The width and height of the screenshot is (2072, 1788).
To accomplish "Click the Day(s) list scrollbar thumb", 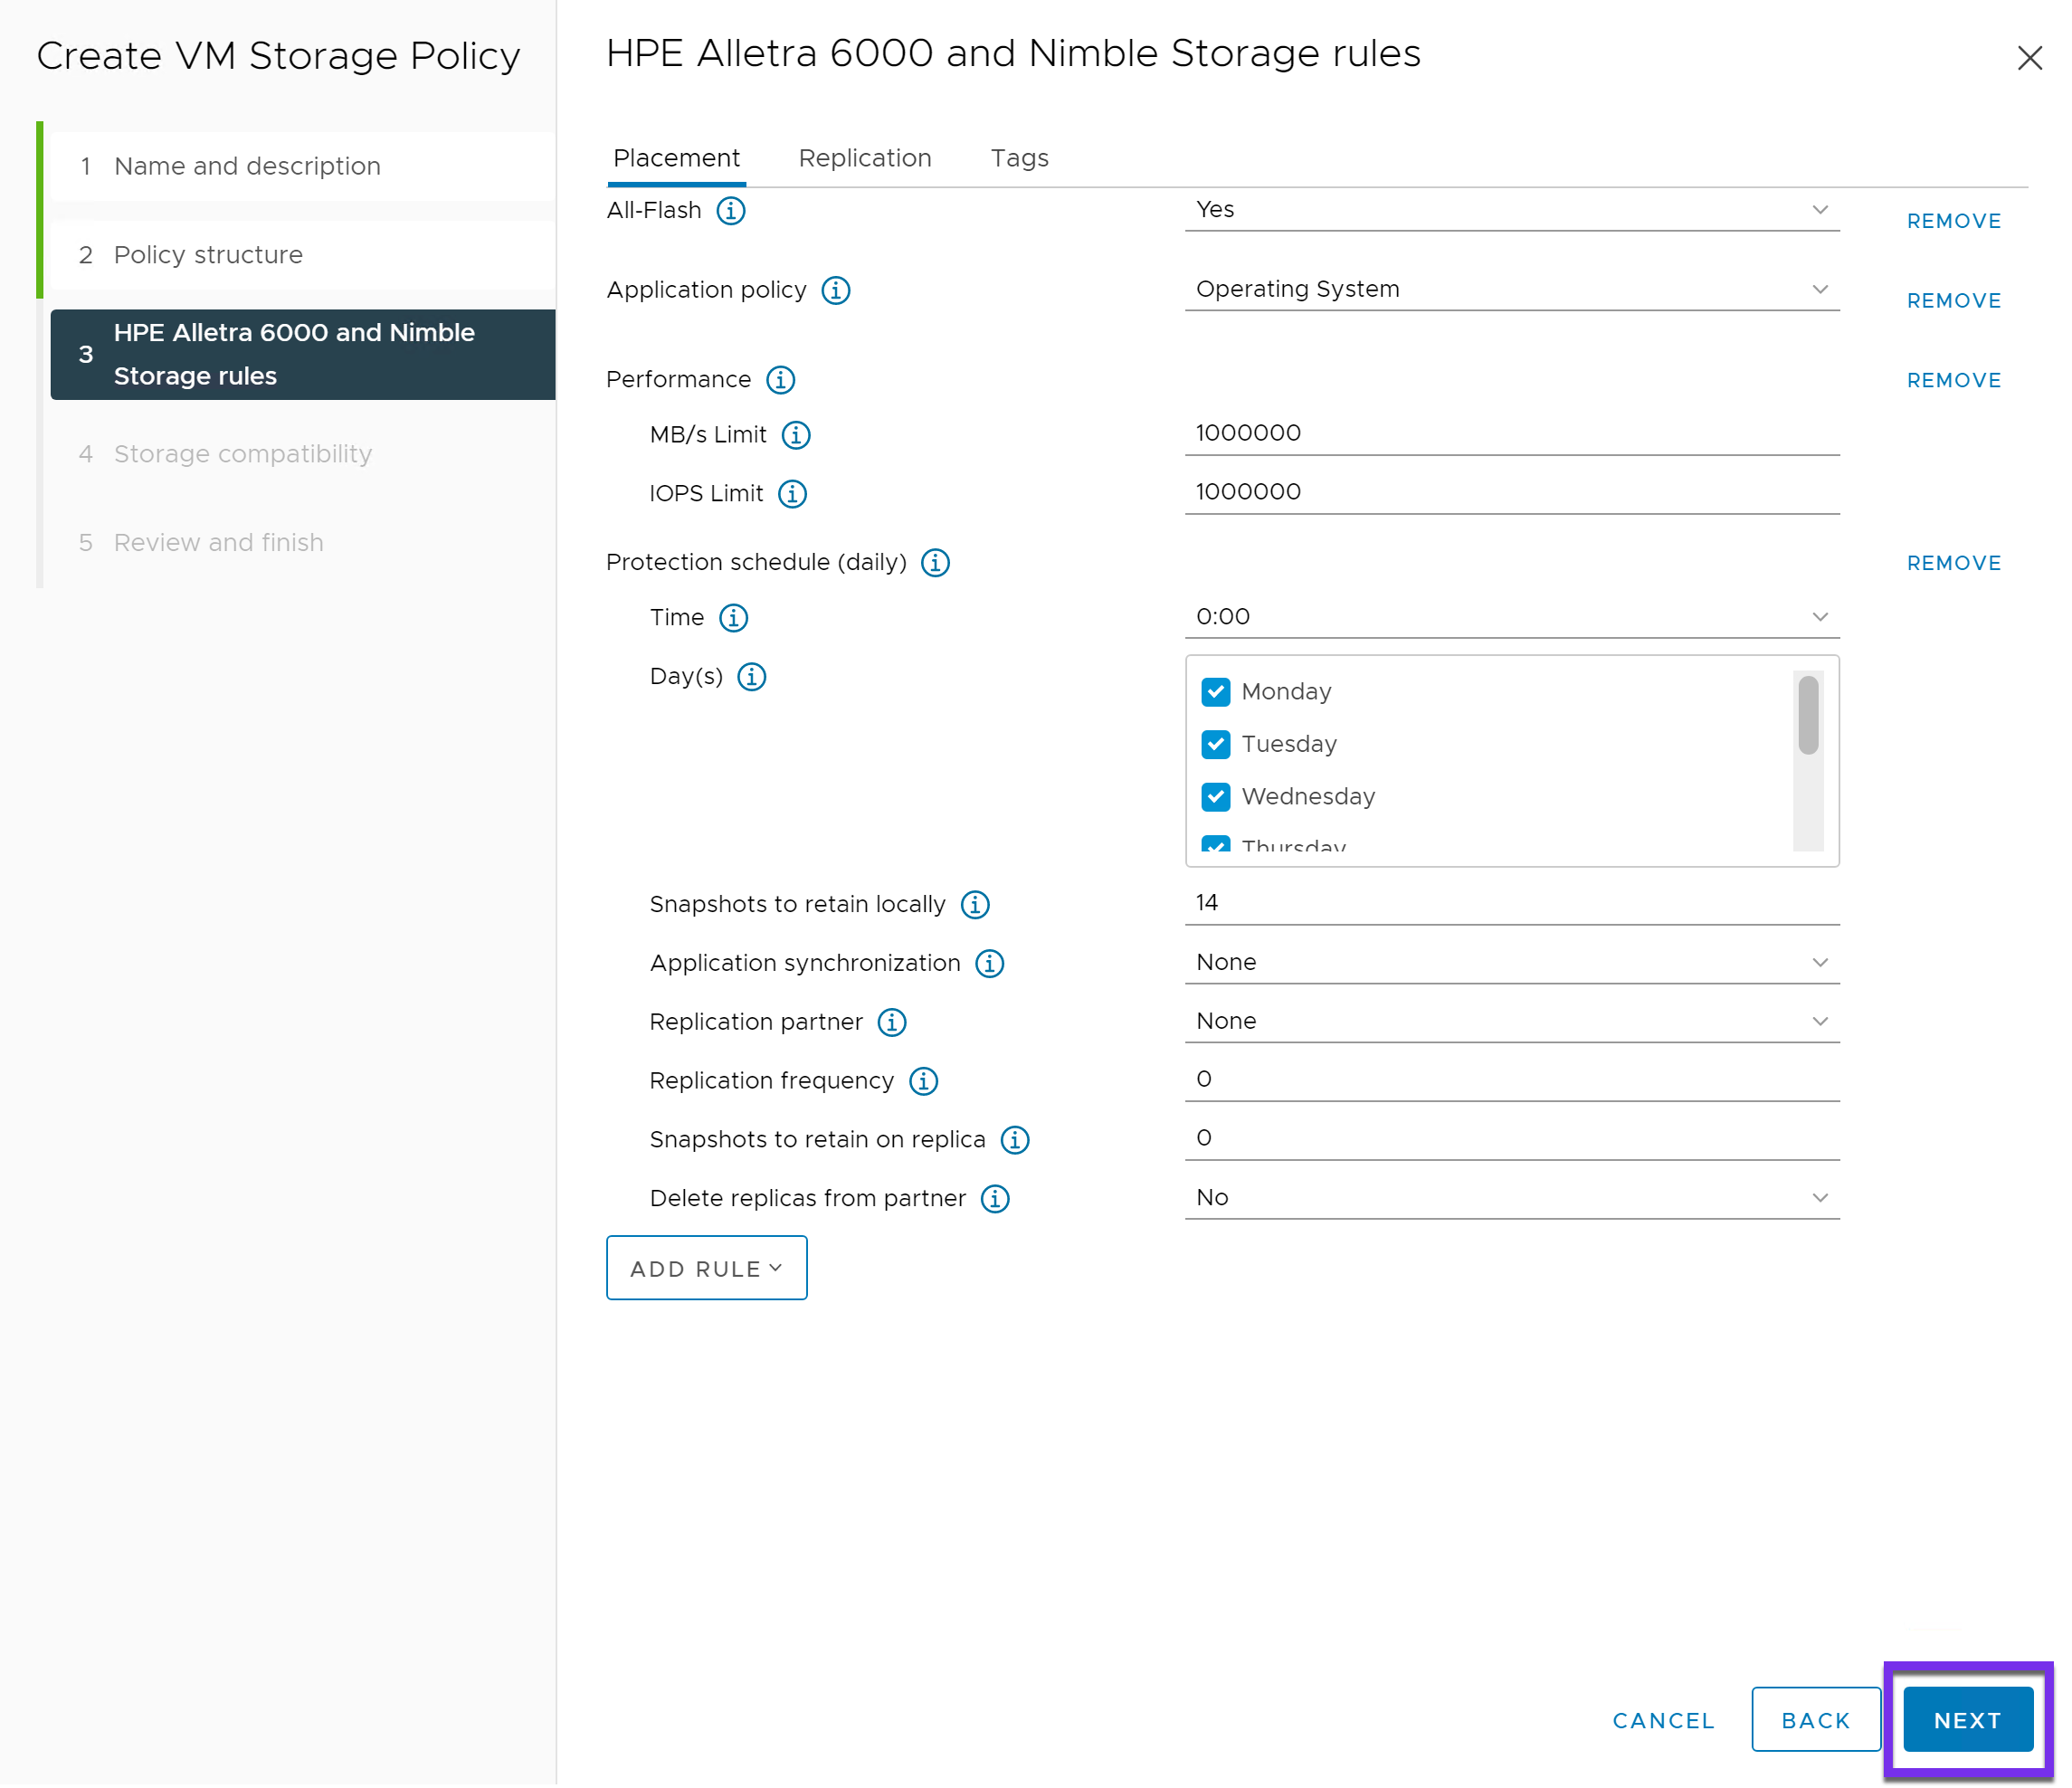I will 1808,715.
